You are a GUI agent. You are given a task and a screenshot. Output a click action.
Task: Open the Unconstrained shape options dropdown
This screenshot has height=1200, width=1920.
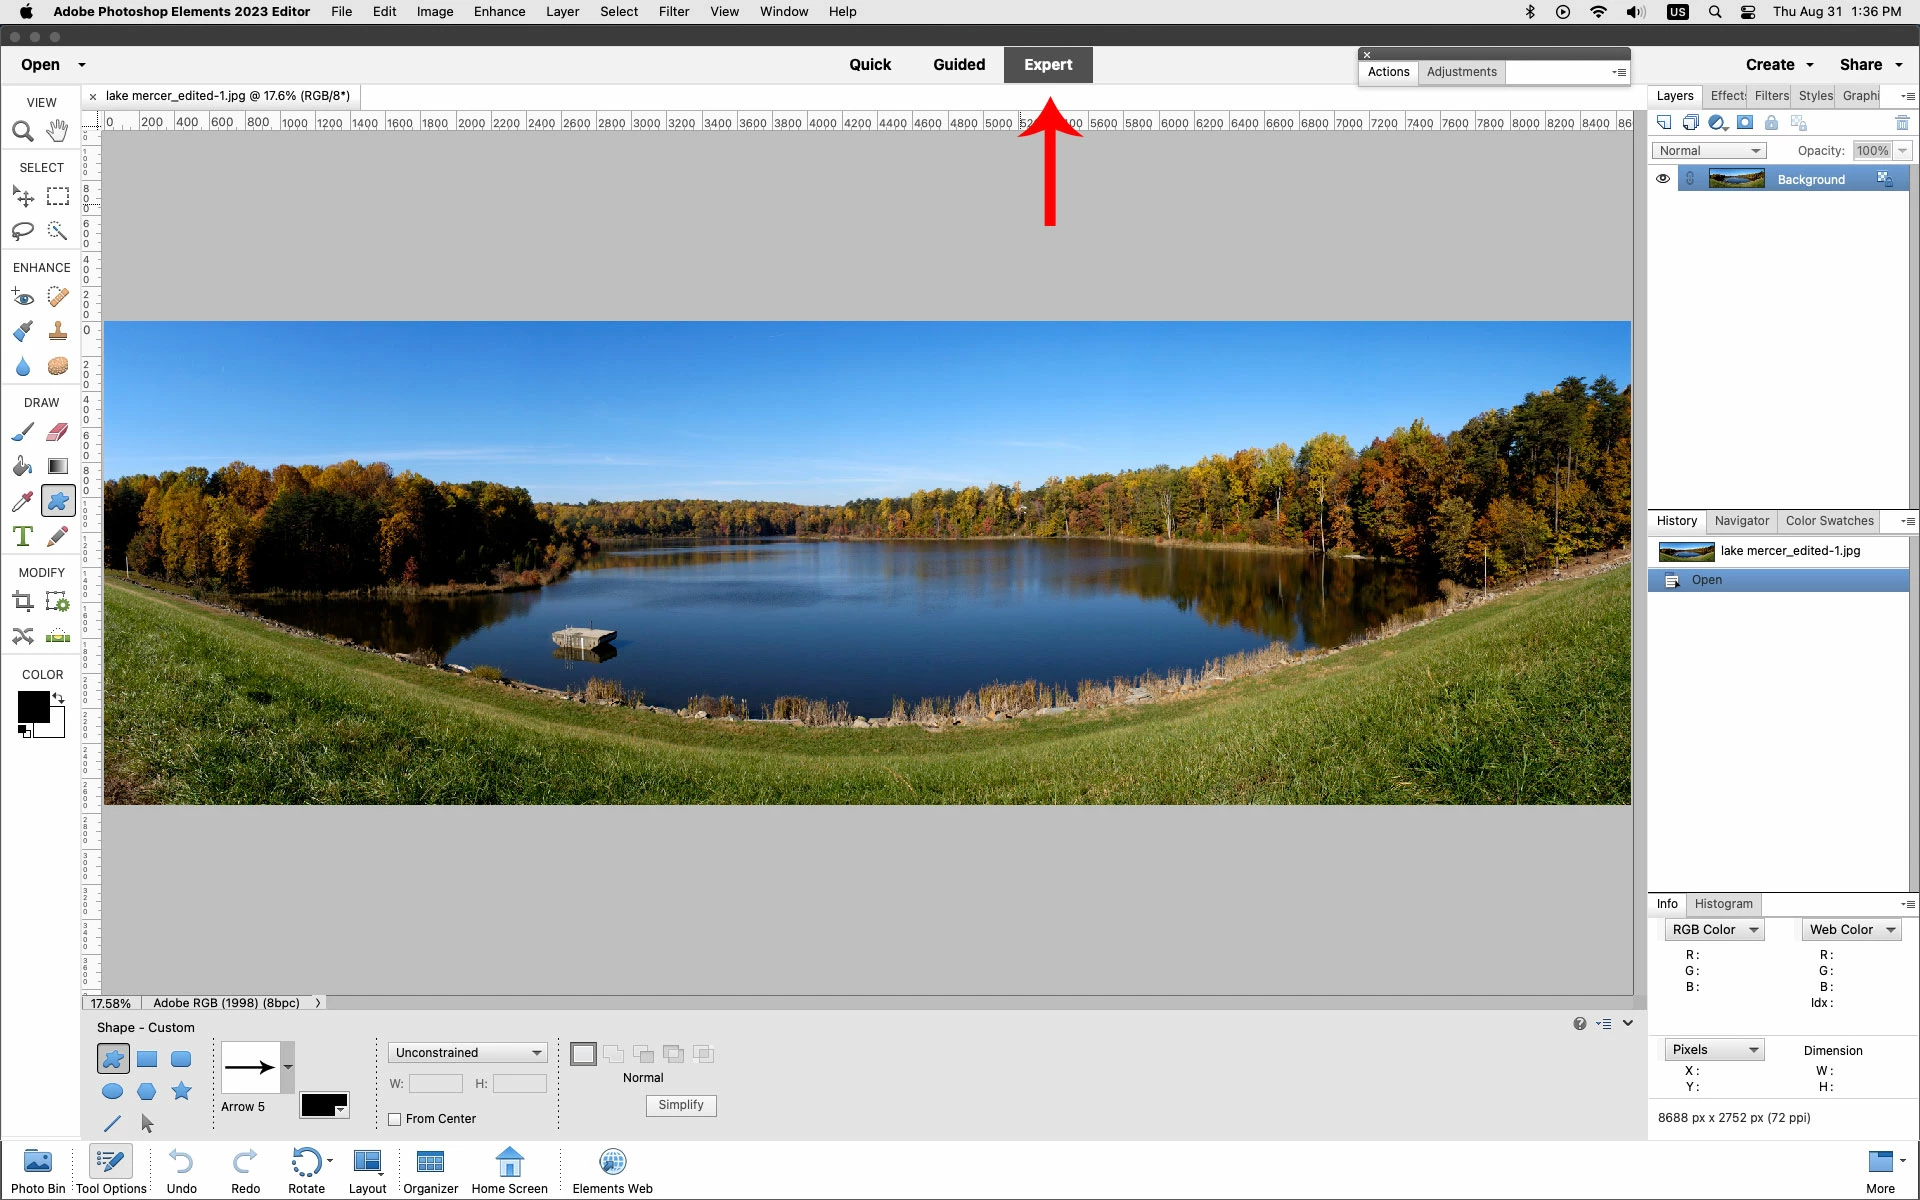point(467,1053)
